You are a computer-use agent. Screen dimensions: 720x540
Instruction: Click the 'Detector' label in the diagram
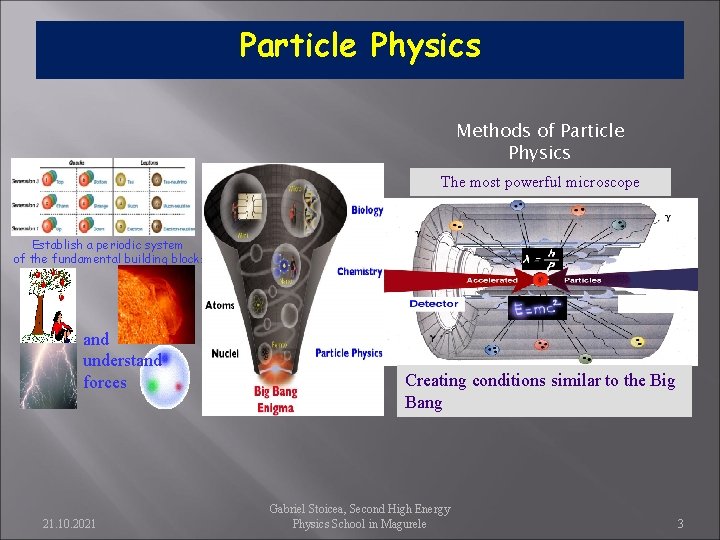point(433,304)
